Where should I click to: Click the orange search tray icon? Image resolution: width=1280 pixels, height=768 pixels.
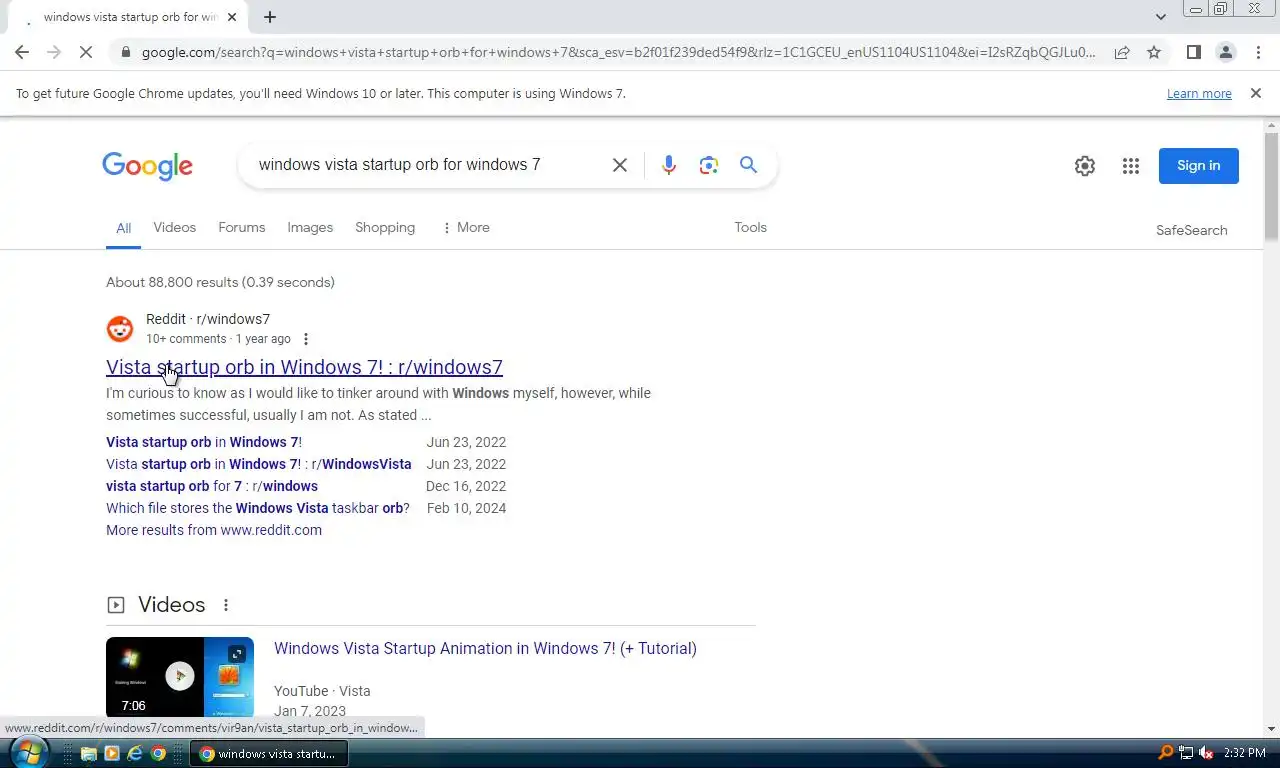click(1165, 753)
